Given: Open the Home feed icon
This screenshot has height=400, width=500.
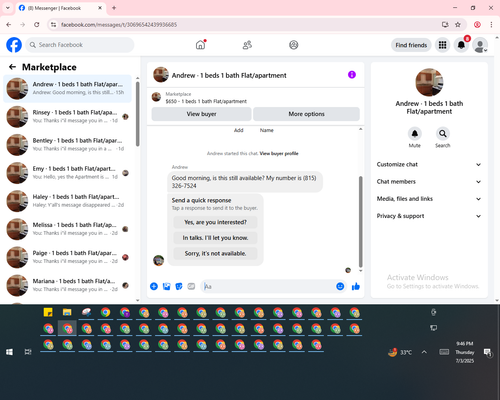Looking at the screenshot, I should point(200,45).
